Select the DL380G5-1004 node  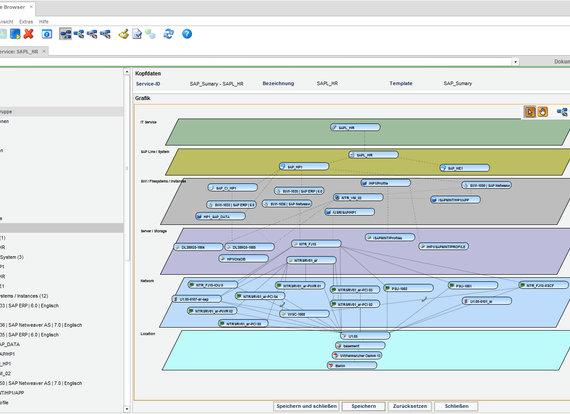tap(198, 247)
